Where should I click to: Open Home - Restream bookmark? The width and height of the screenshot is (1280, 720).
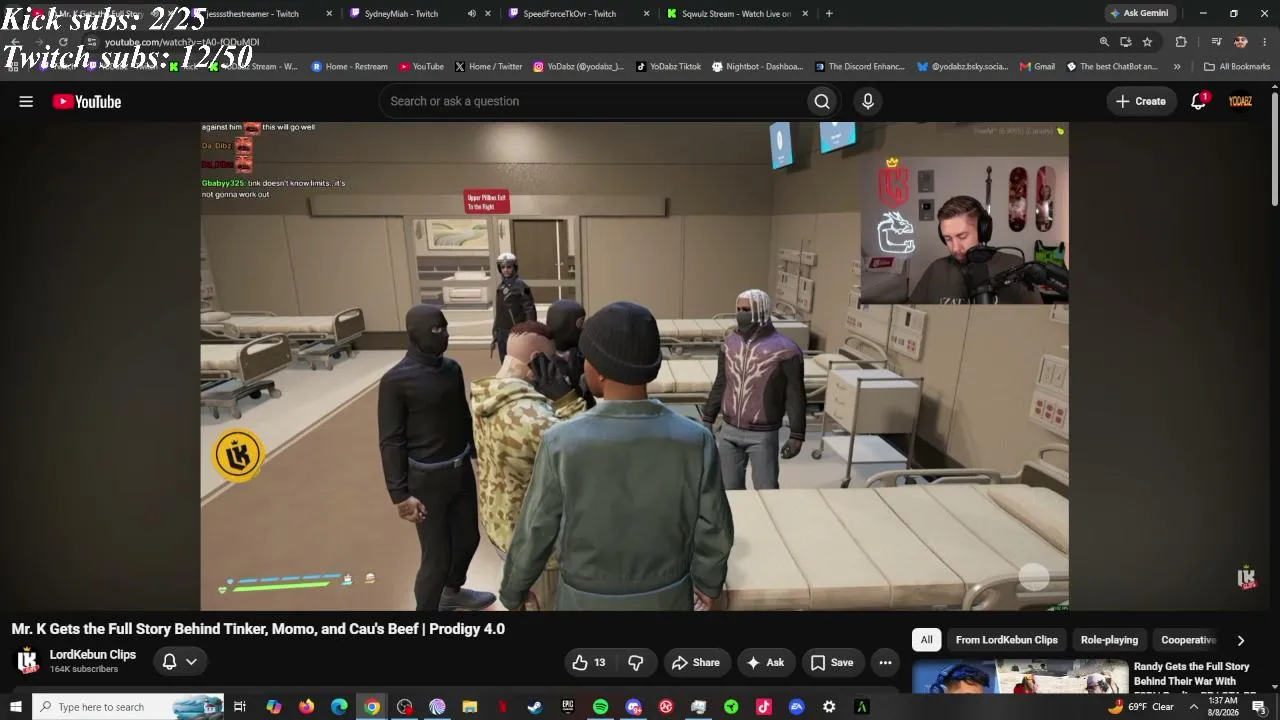click(x=349, y=67)
